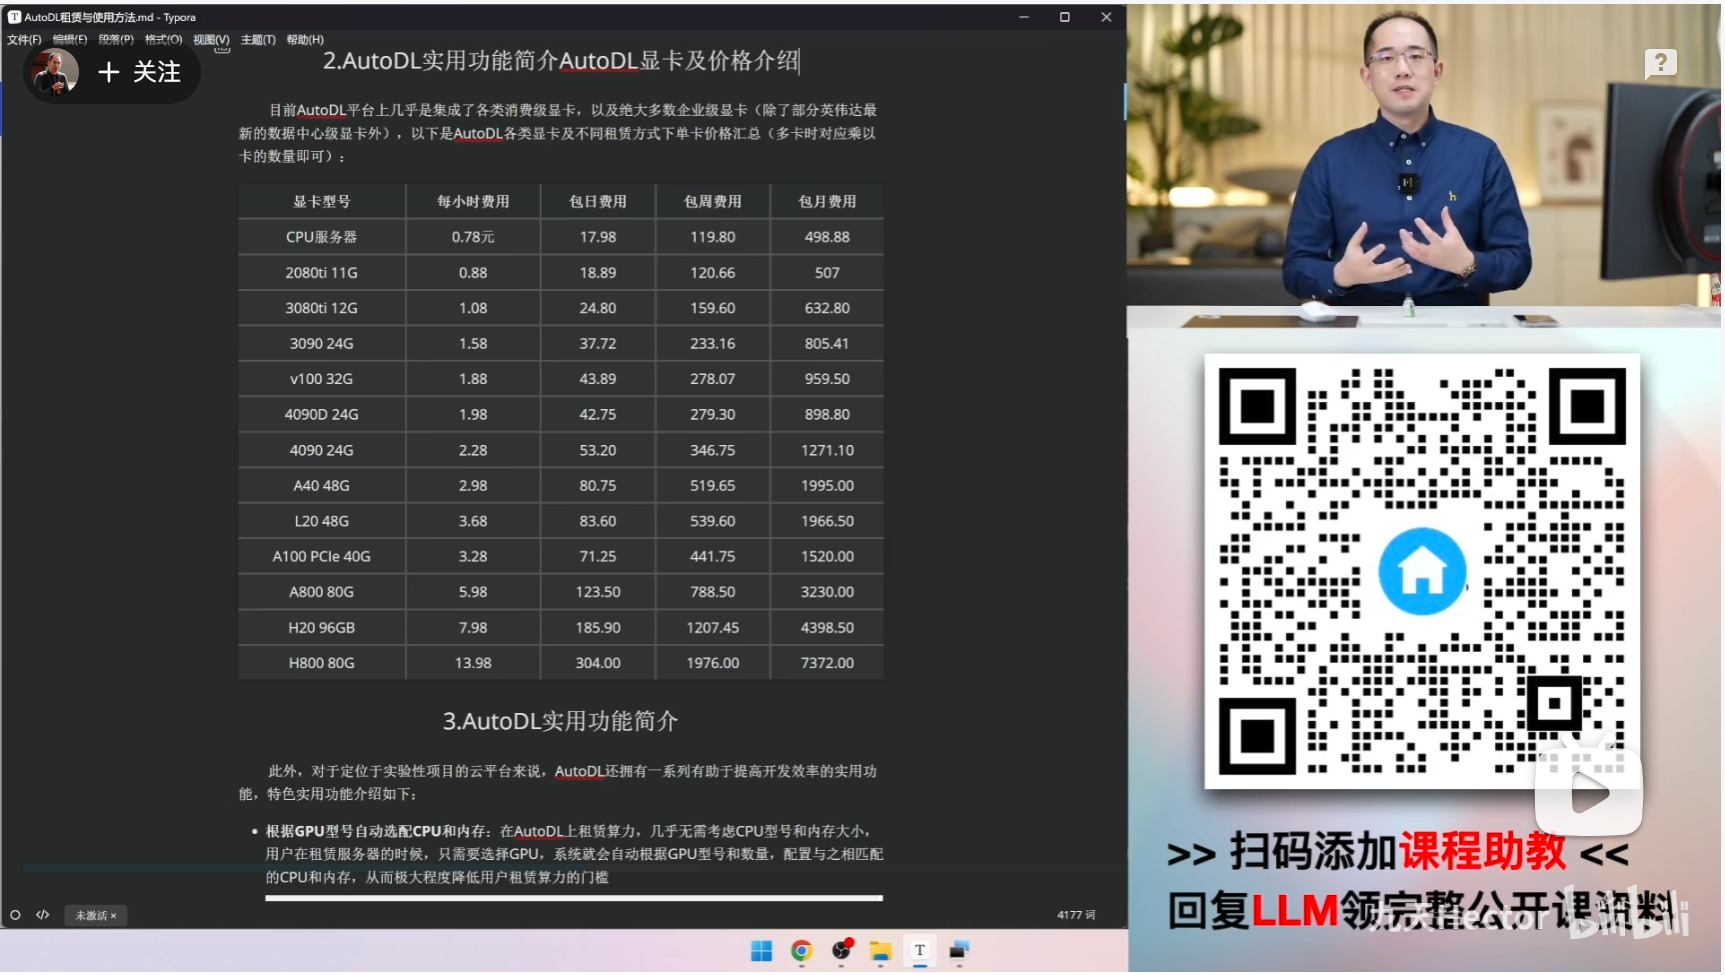This screenshot has height=975, width=1725.
Task: Click the 4177 词 word count indicator
Action: pos(1076,915)
